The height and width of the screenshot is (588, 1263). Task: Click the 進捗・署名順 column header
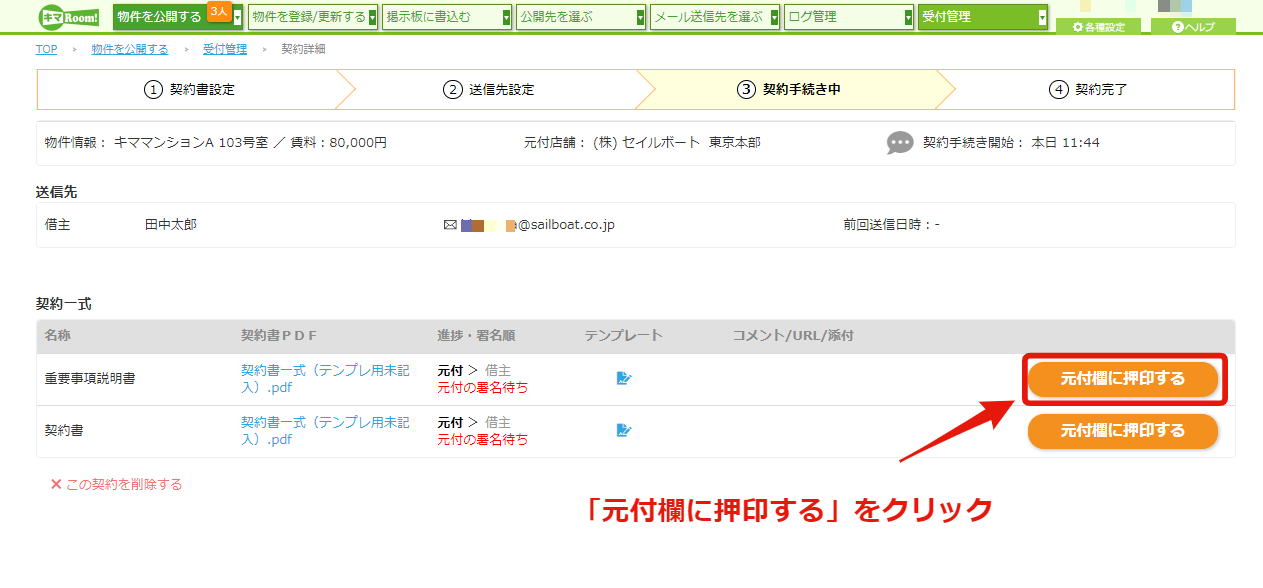click(476, 336)
